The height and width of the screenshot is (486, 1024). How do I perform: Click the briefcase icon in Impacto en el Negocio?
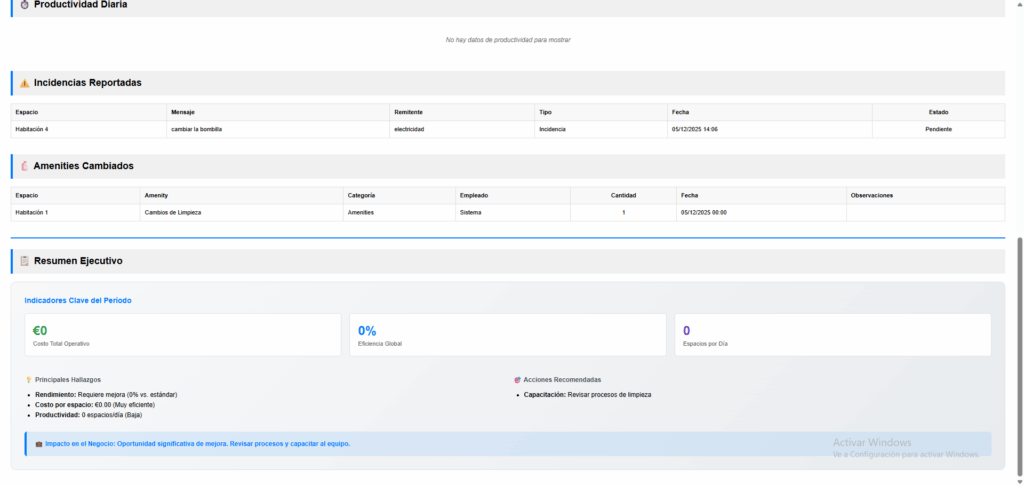coord(38,443)
